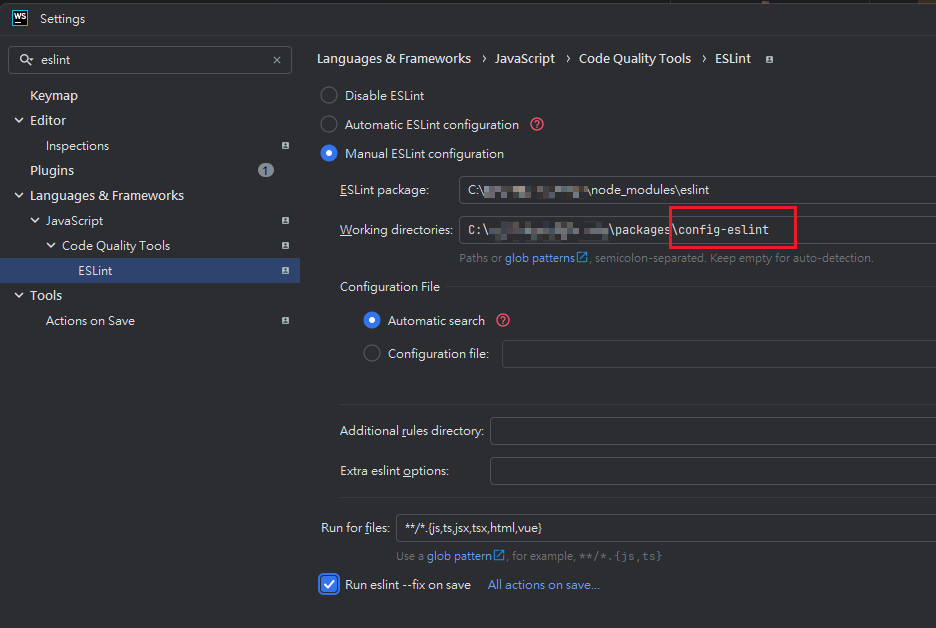Screen dimensions: 936x628
Task: Collapse the Languages & Frameworks tree node
Action: 19,195
